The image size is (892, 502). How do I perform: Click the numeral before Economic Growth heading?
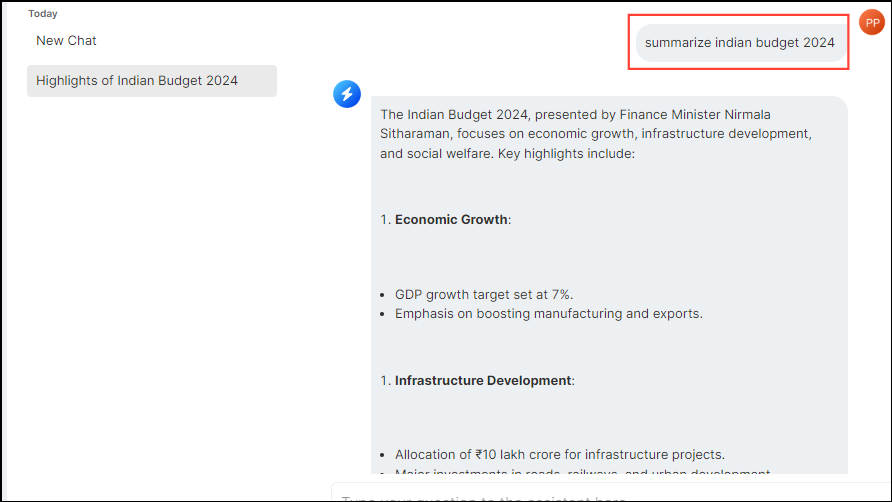(x=384, y=220)
